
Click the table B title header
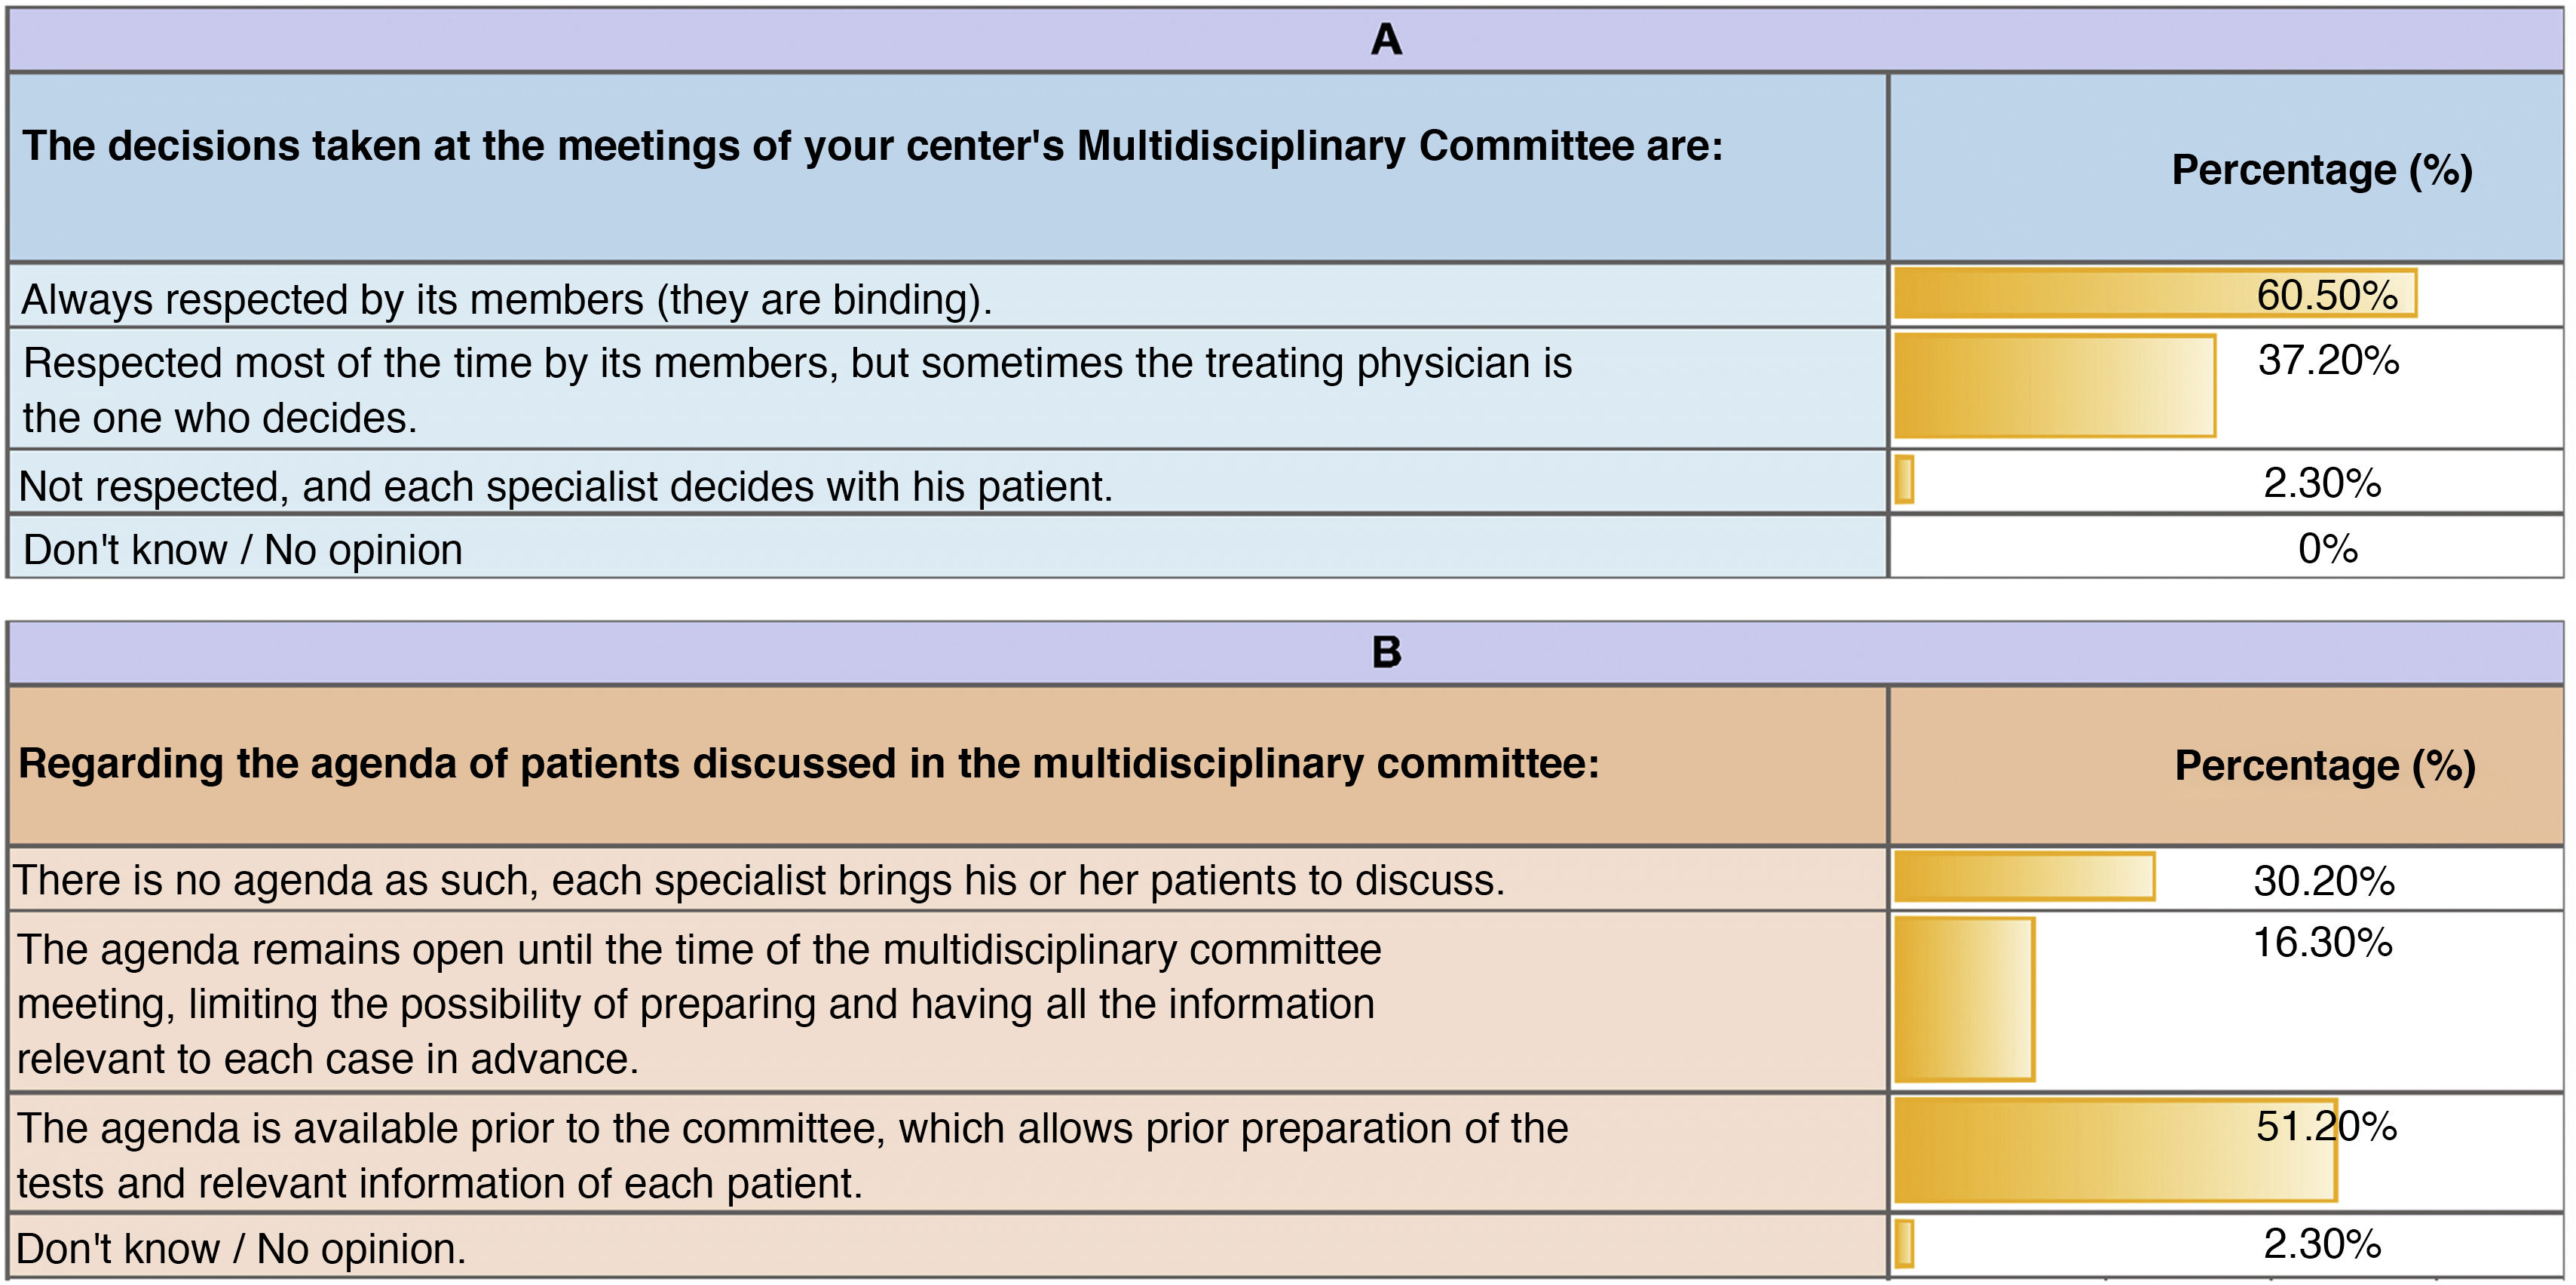click(1385, 652)
